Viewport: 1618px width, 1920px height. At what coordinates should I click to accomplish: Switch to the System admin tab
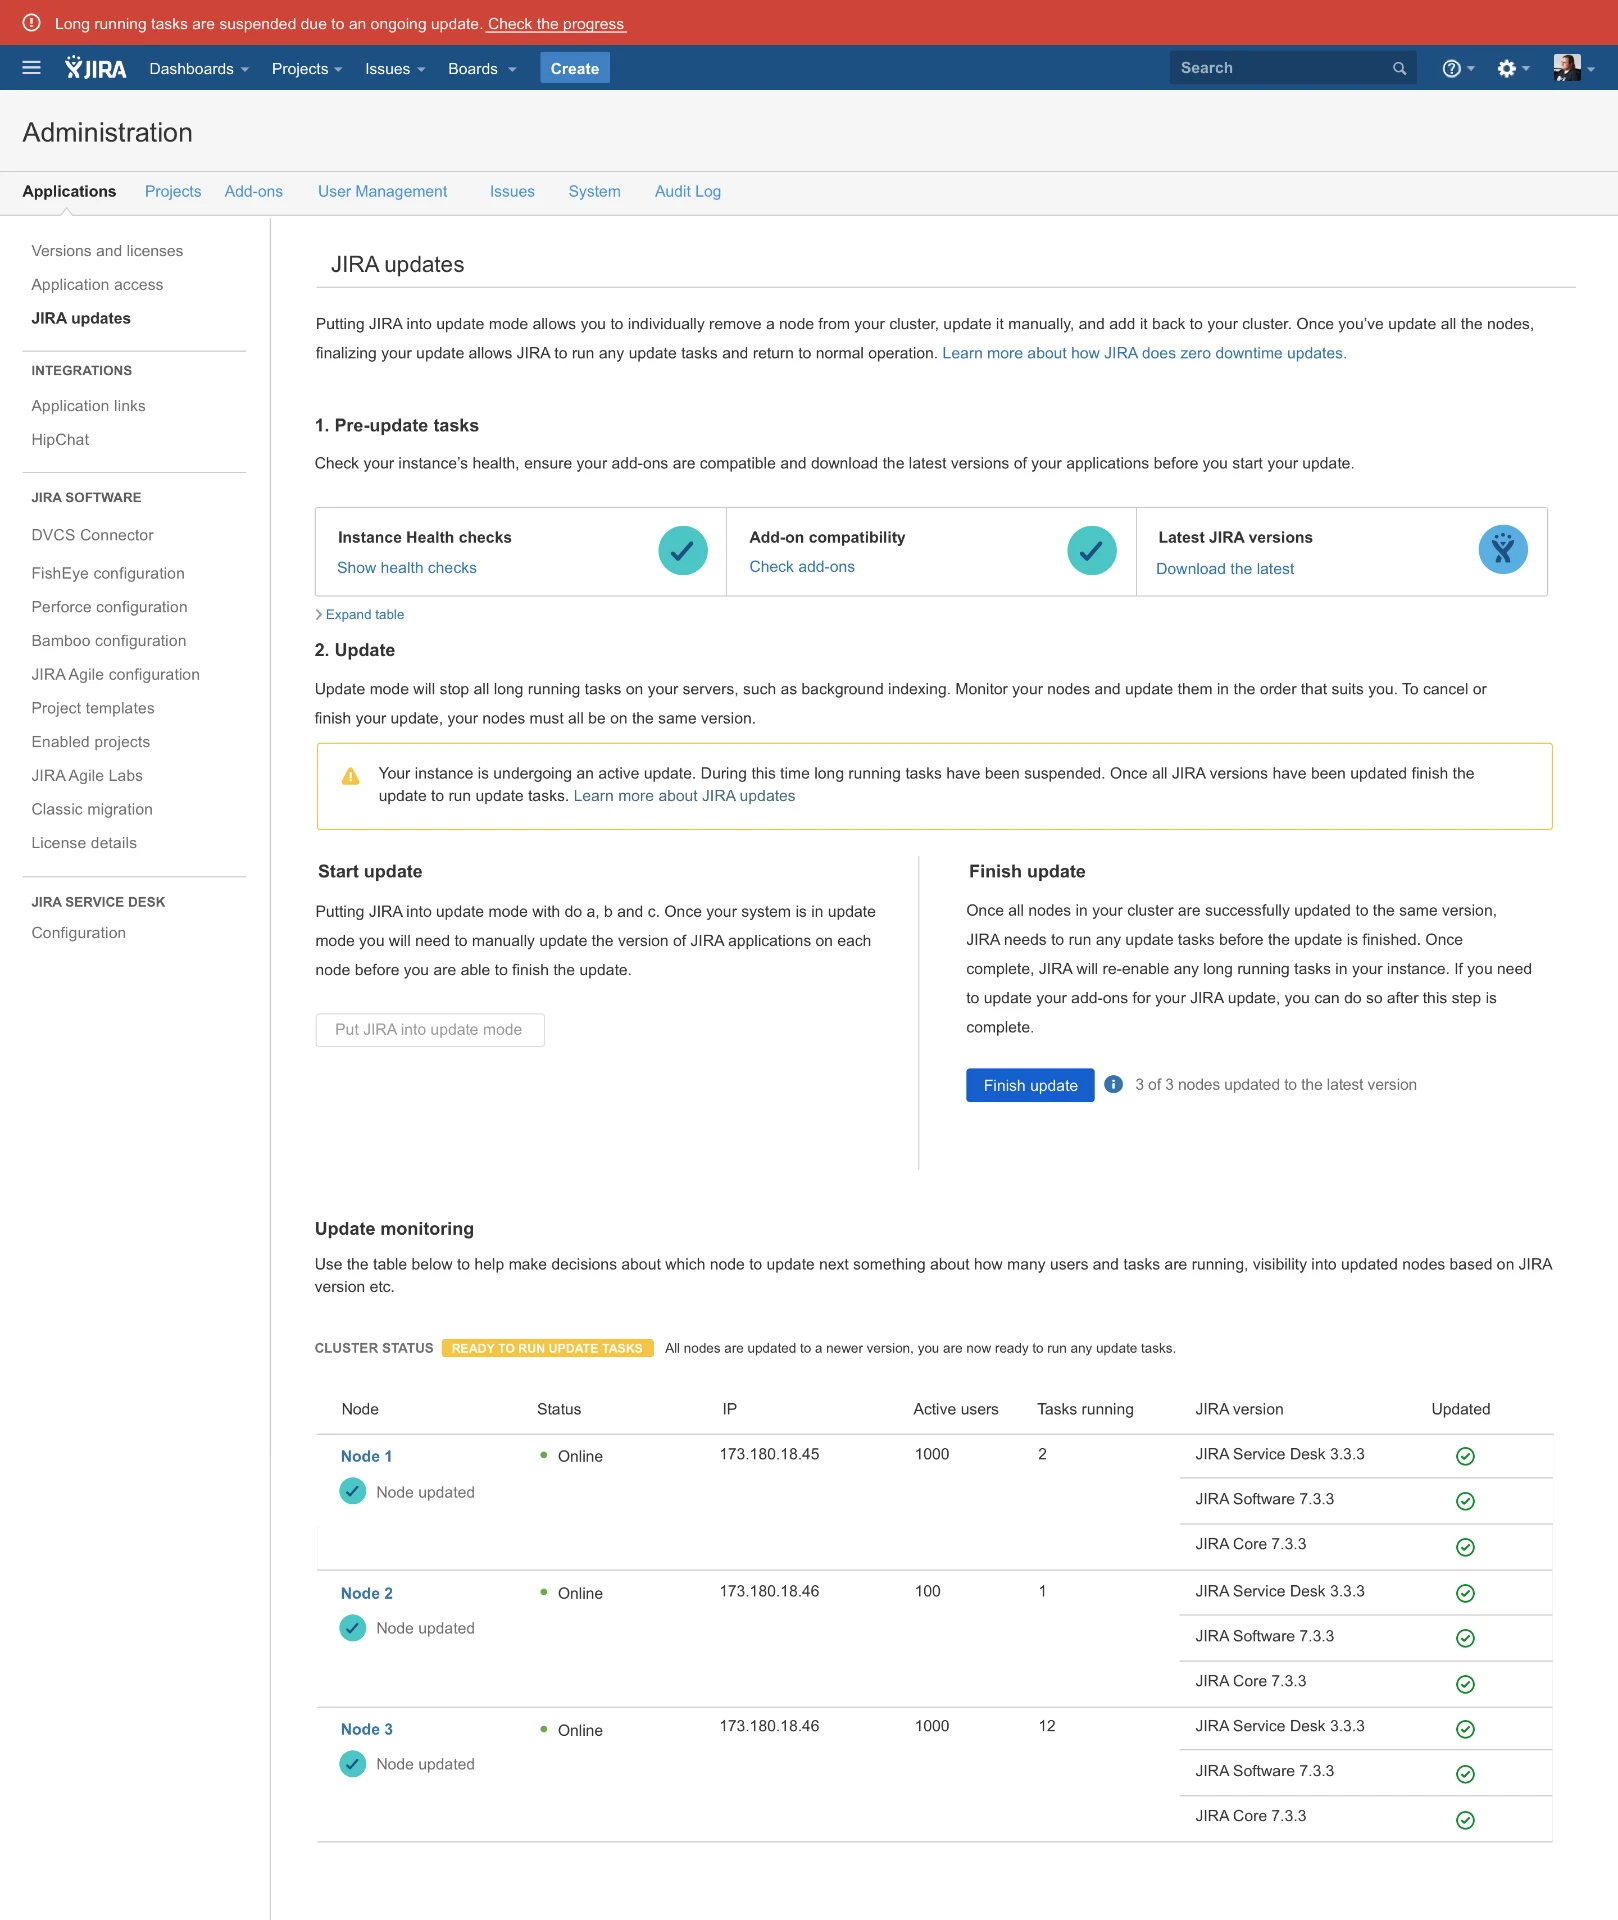point(595,191)
